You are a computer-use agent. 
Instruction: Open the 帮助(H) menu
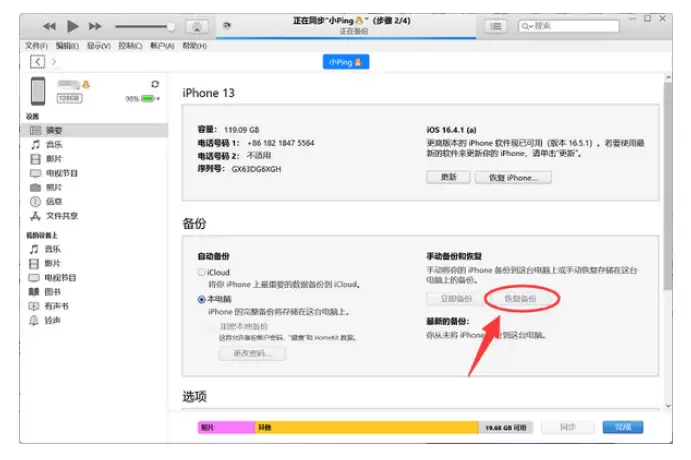194,46
